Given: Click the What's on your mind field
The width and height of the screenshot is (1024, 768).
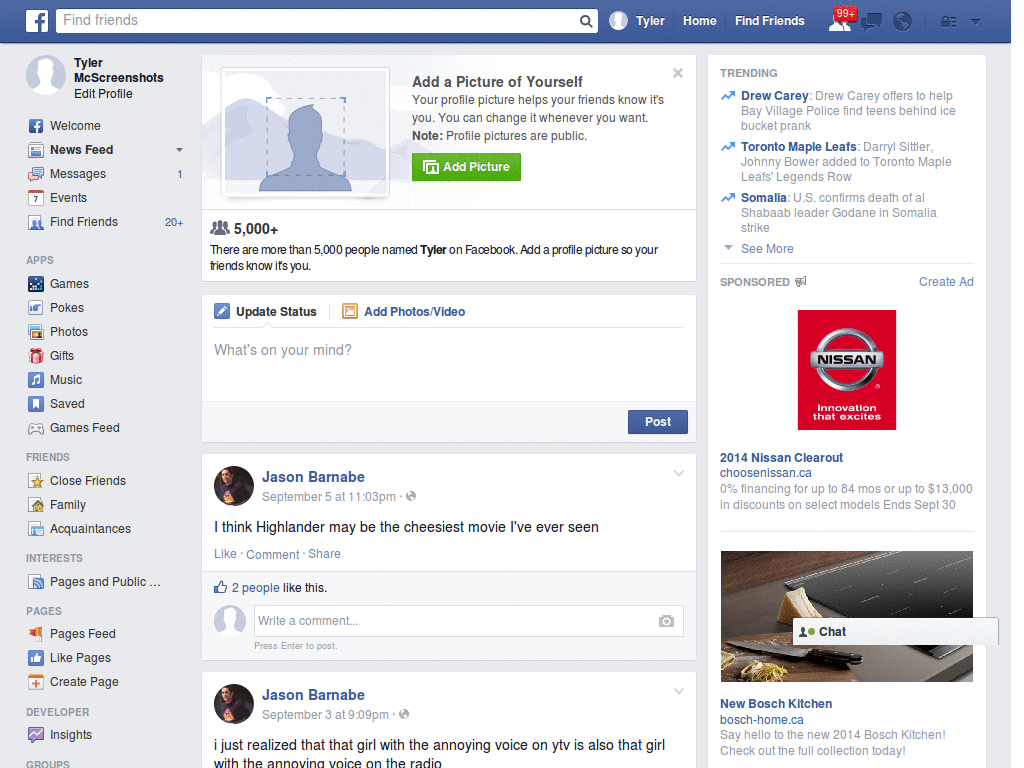Looking at the screenshot, I should (x=449, y=363).
